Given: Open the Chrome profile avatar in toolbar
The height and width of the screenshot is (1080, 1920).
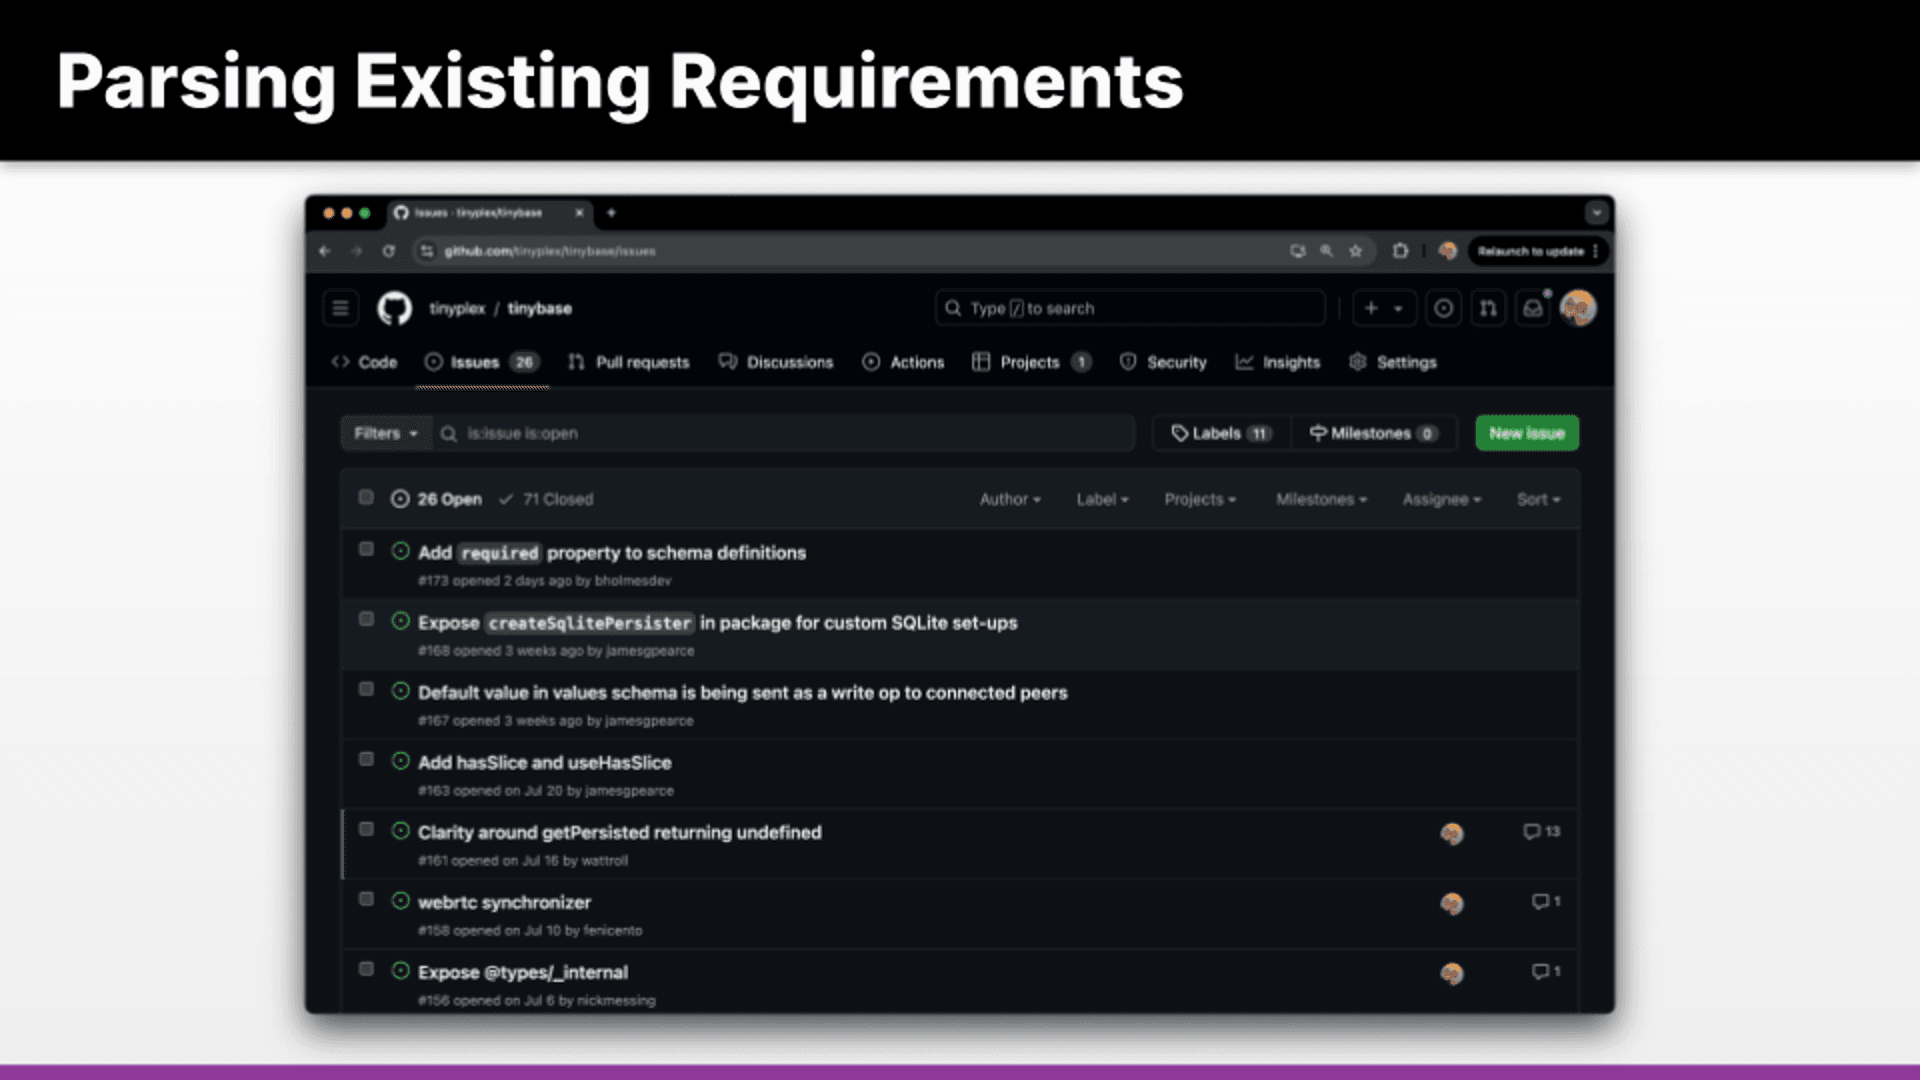Looking at the screenshot, I should pyautogui.click(x=1447, y=251).
